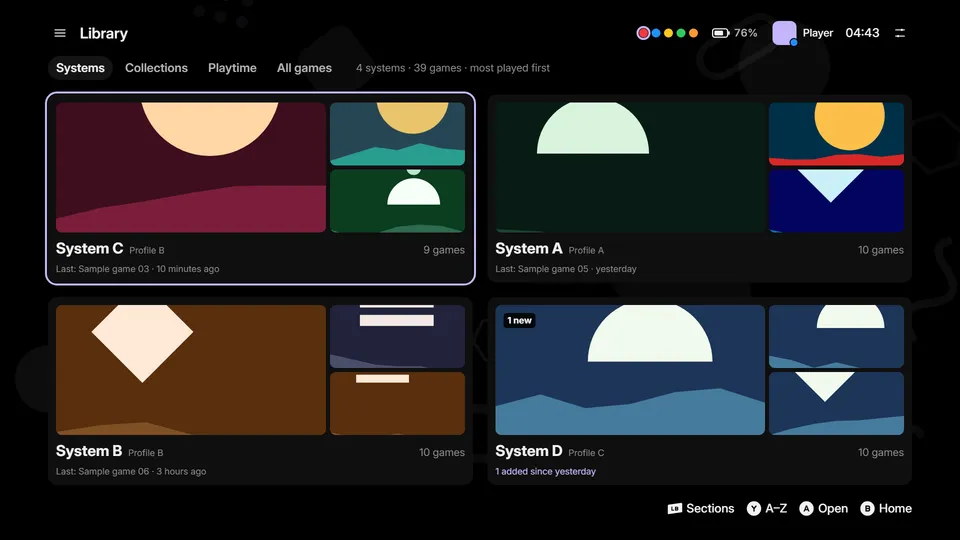Image resolution: width=960 pixels, height=540 pixels.
Task: Click System D '10 games' count
Action: 881,452
